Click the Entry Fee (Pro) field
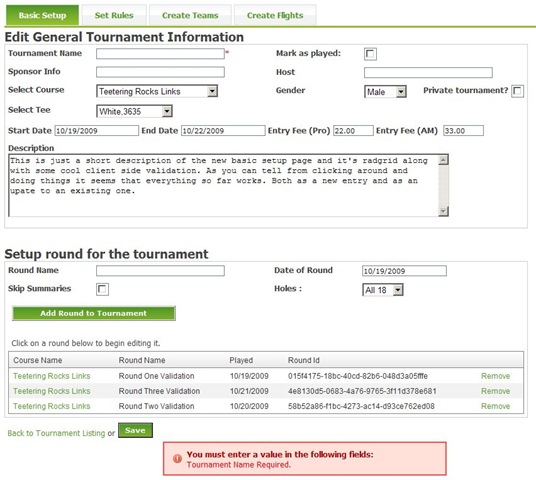The image size is (536, 480). [353, 131]
